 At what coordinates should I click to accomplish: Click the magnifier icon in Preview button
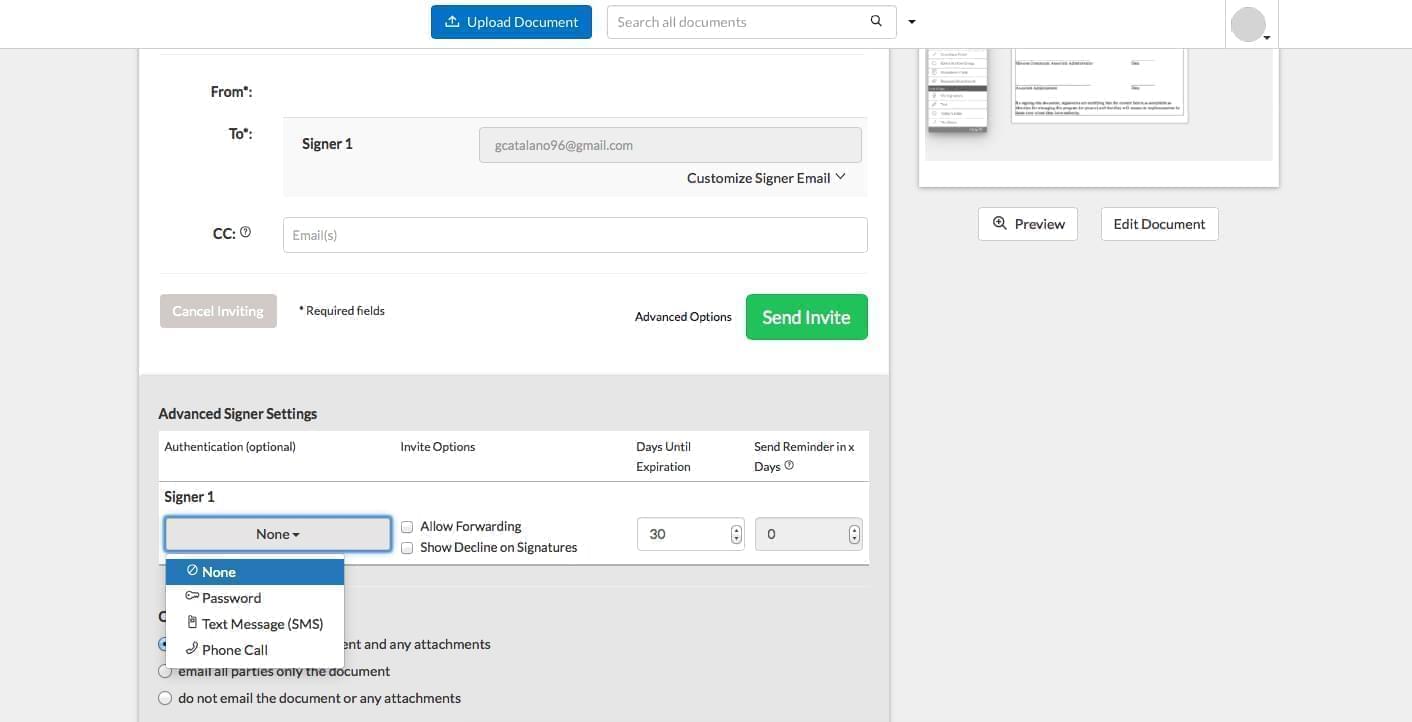click(999, 223)
